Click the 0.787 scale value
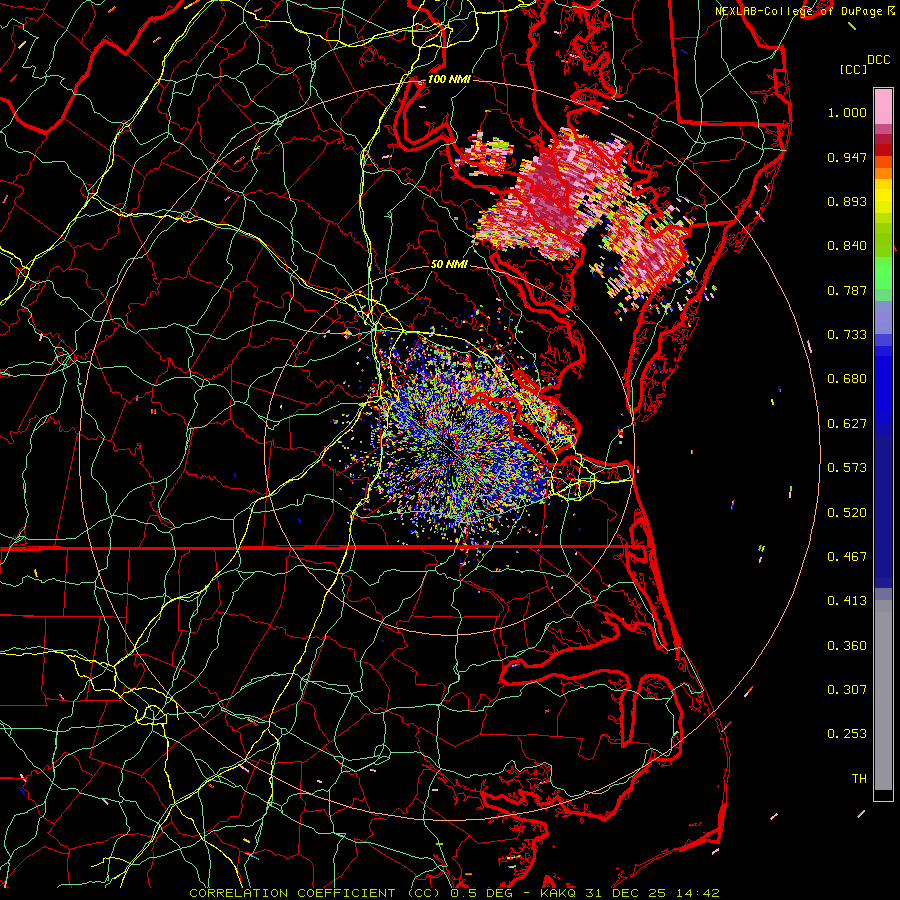This screenshot has width=900, height=900. [847, 290]
